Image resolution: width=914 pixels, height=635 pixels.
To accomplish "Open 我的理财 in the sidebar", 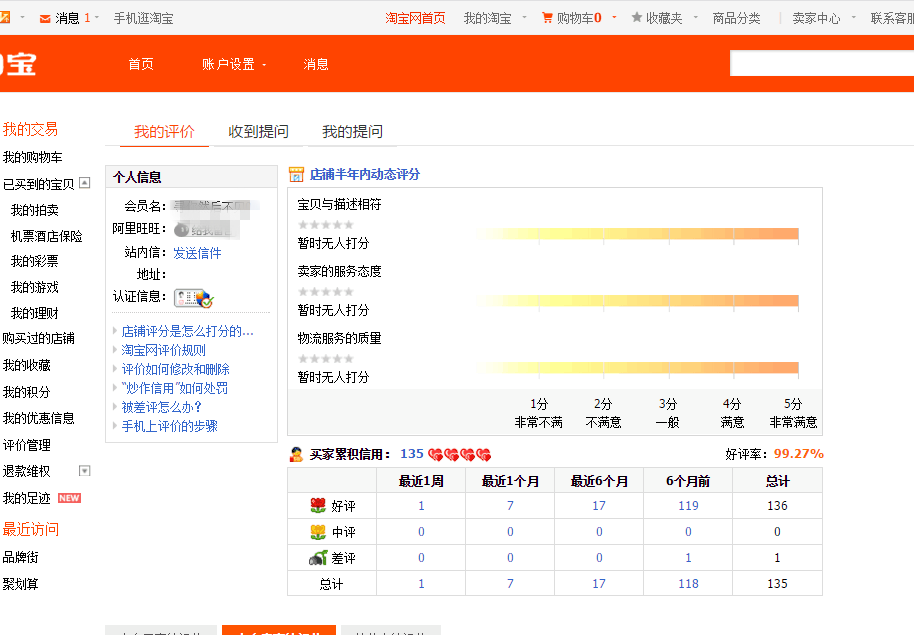I will pos(34,313).
